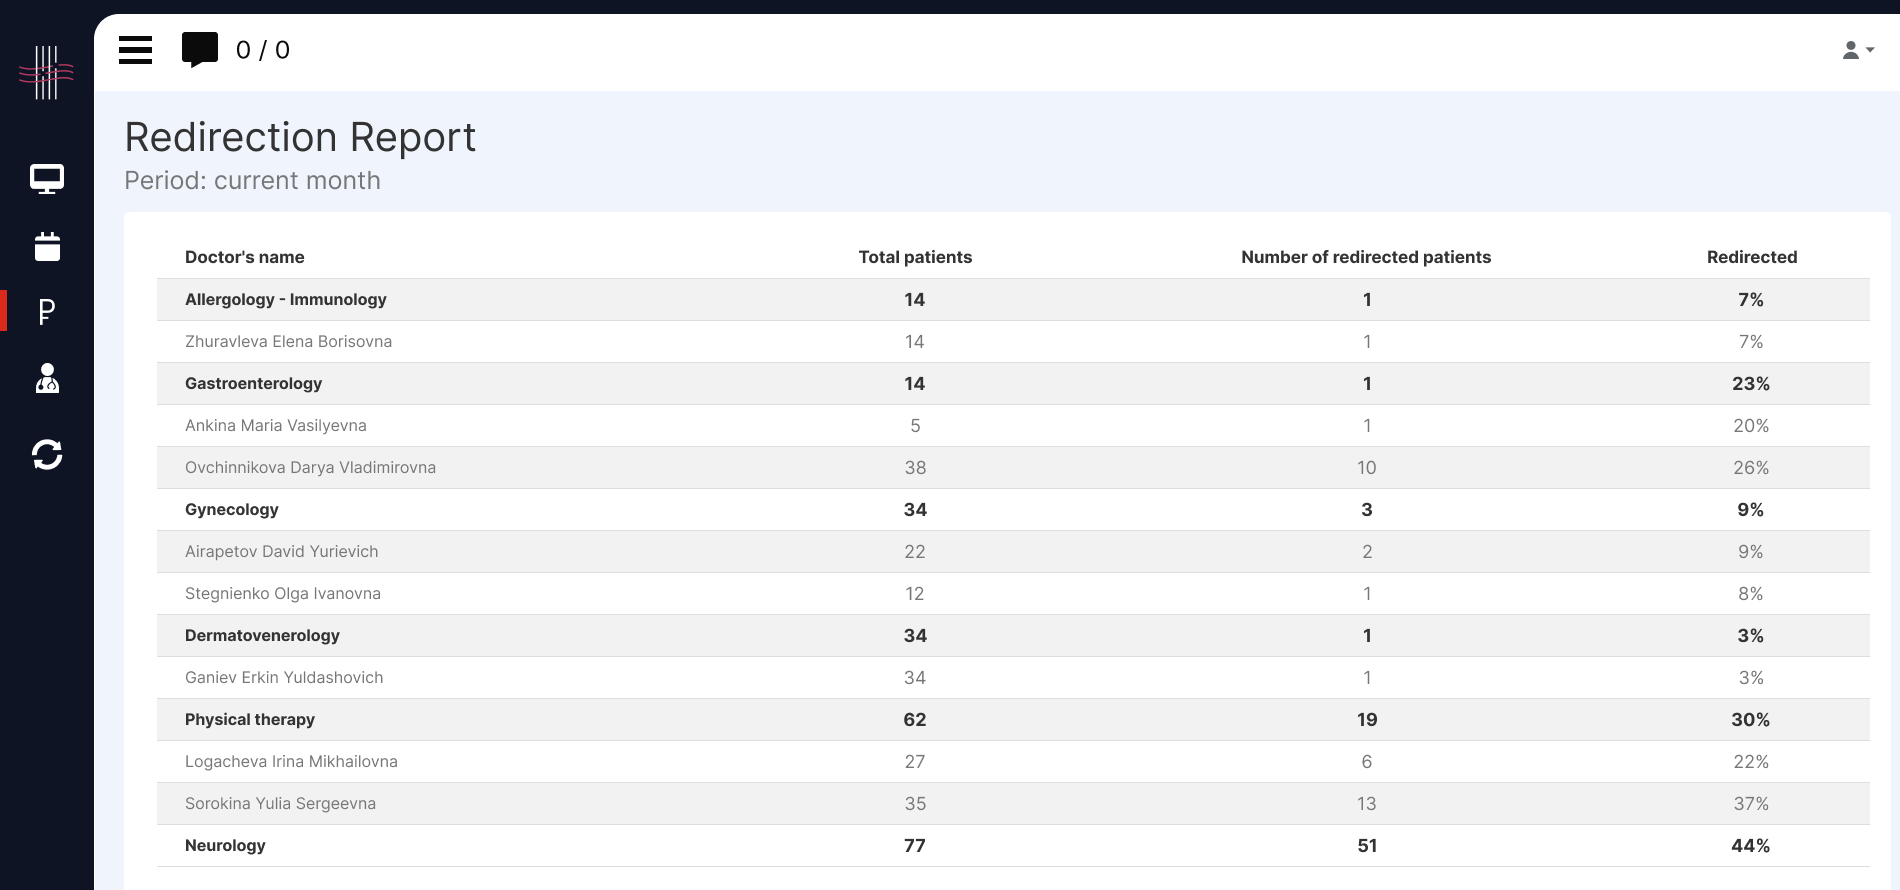Open the calendar sidebar icon

47,246
